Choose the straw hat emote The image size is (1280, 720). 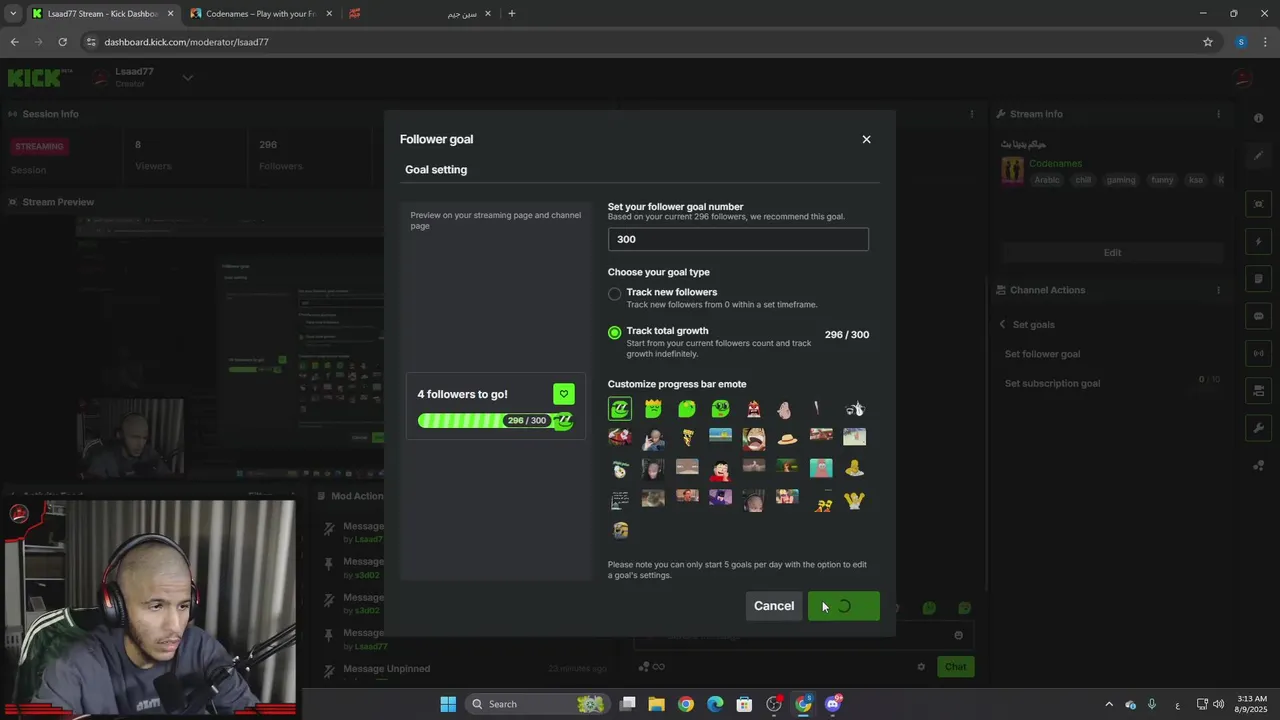pyautogui.click(x=787, y=439)
